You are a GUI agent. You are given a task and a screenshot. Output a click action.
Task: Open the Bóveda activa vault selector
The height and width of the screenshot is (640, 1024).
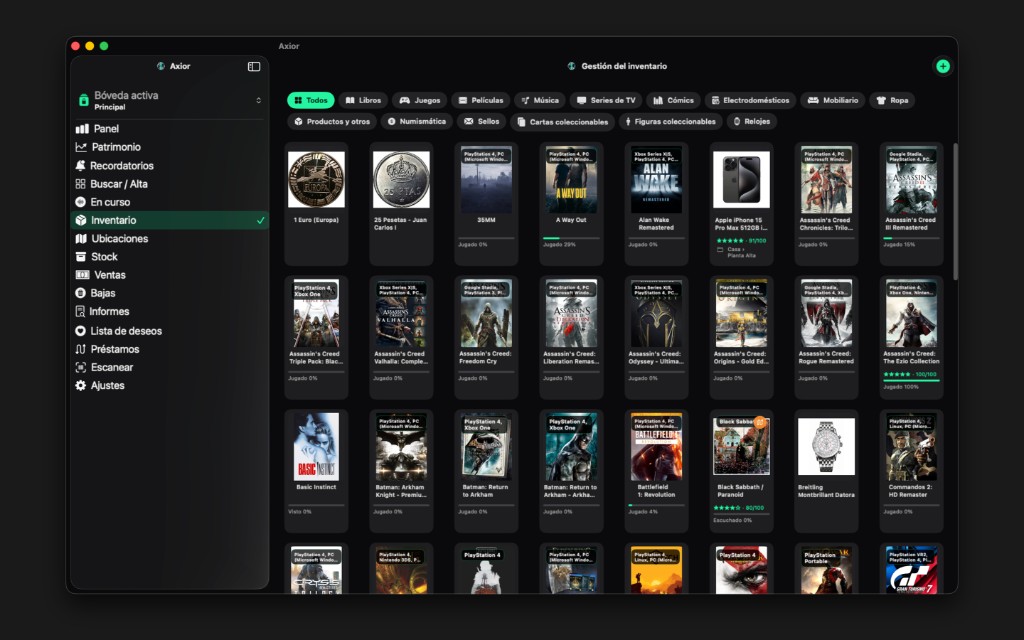(x=170, y=100)
